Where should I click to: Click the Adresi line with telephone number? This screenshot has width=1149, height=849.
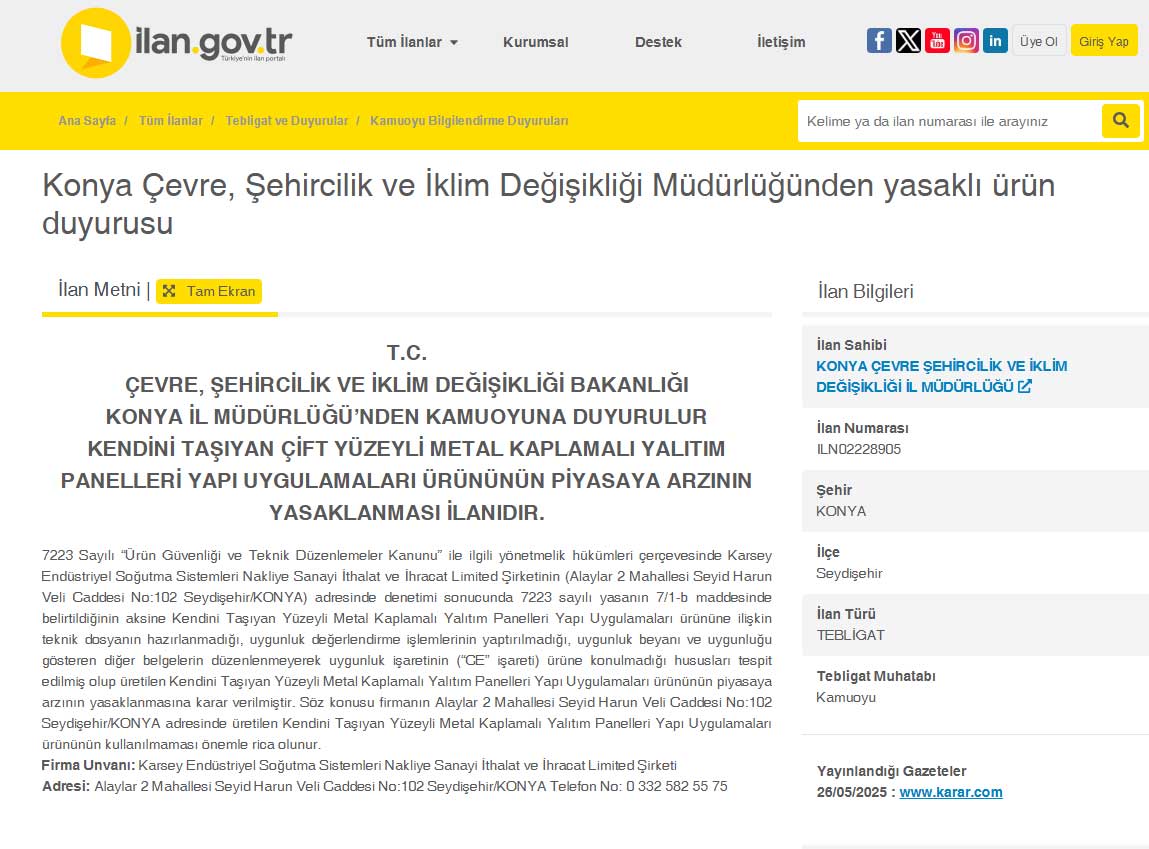[x=385, y=786]
